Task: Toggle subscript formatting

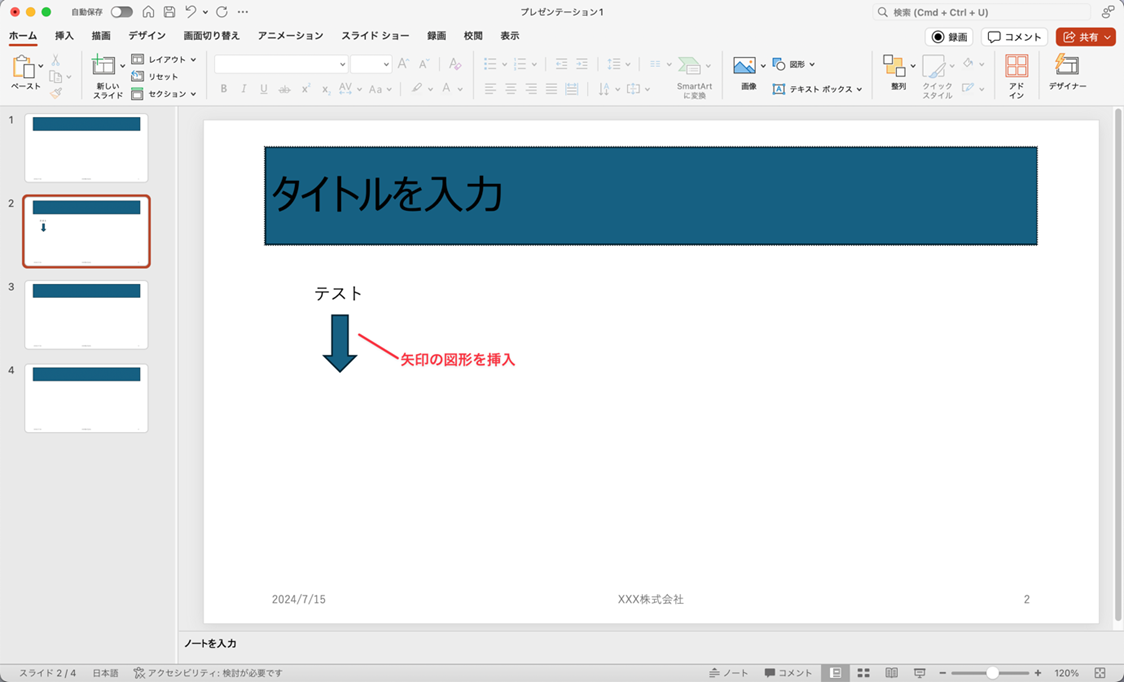Action: [x=325, y=89]
